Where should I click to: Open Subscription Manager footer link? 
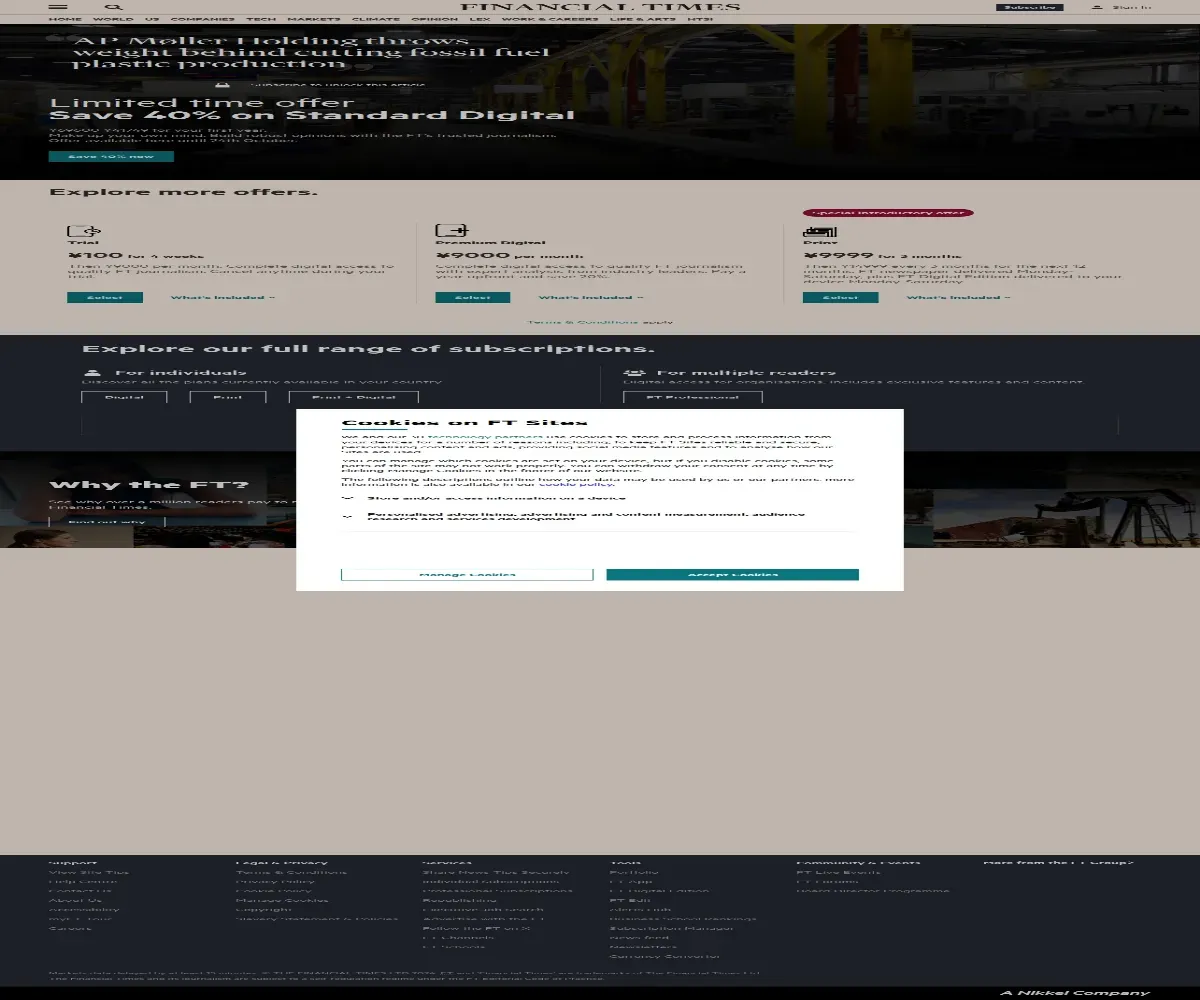[672, 928]
